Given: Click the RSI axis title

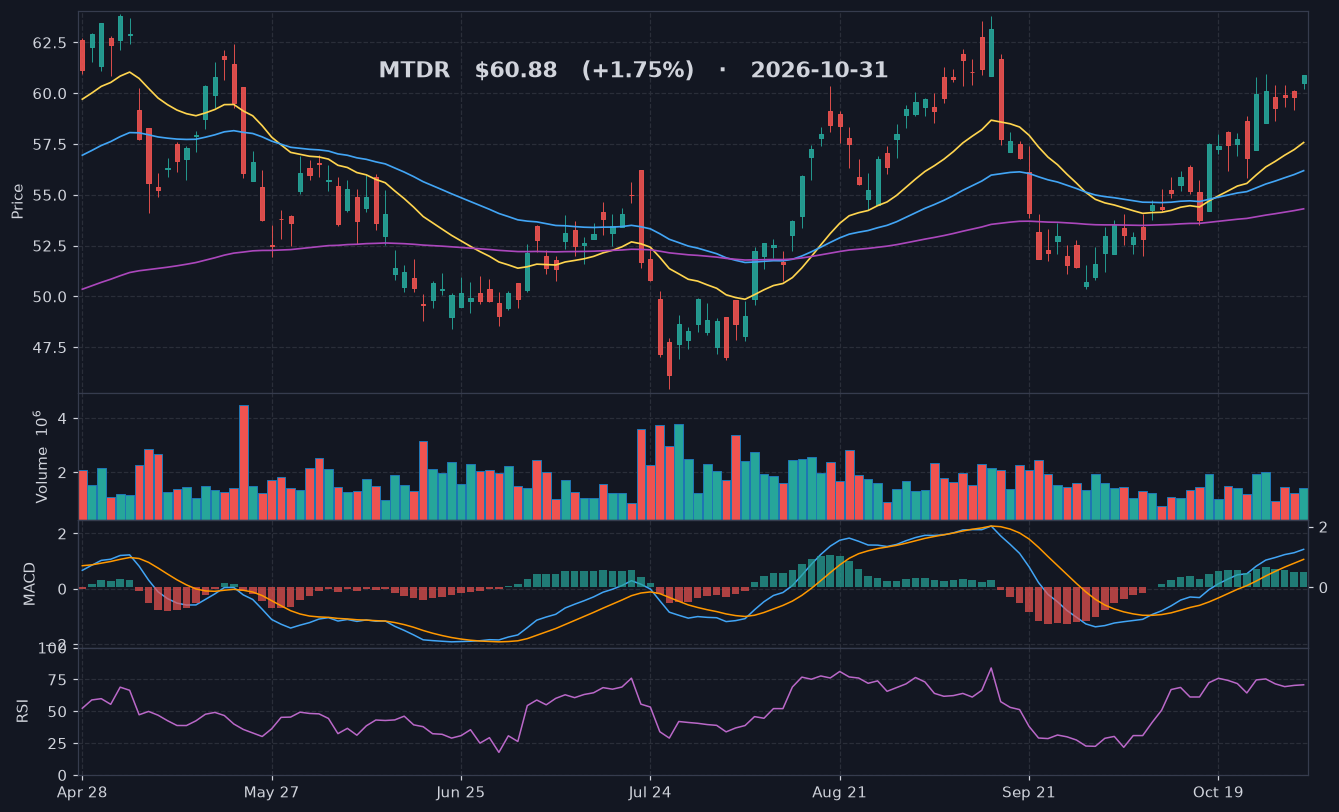Looking at the screenshot, I should click(22, 711).
